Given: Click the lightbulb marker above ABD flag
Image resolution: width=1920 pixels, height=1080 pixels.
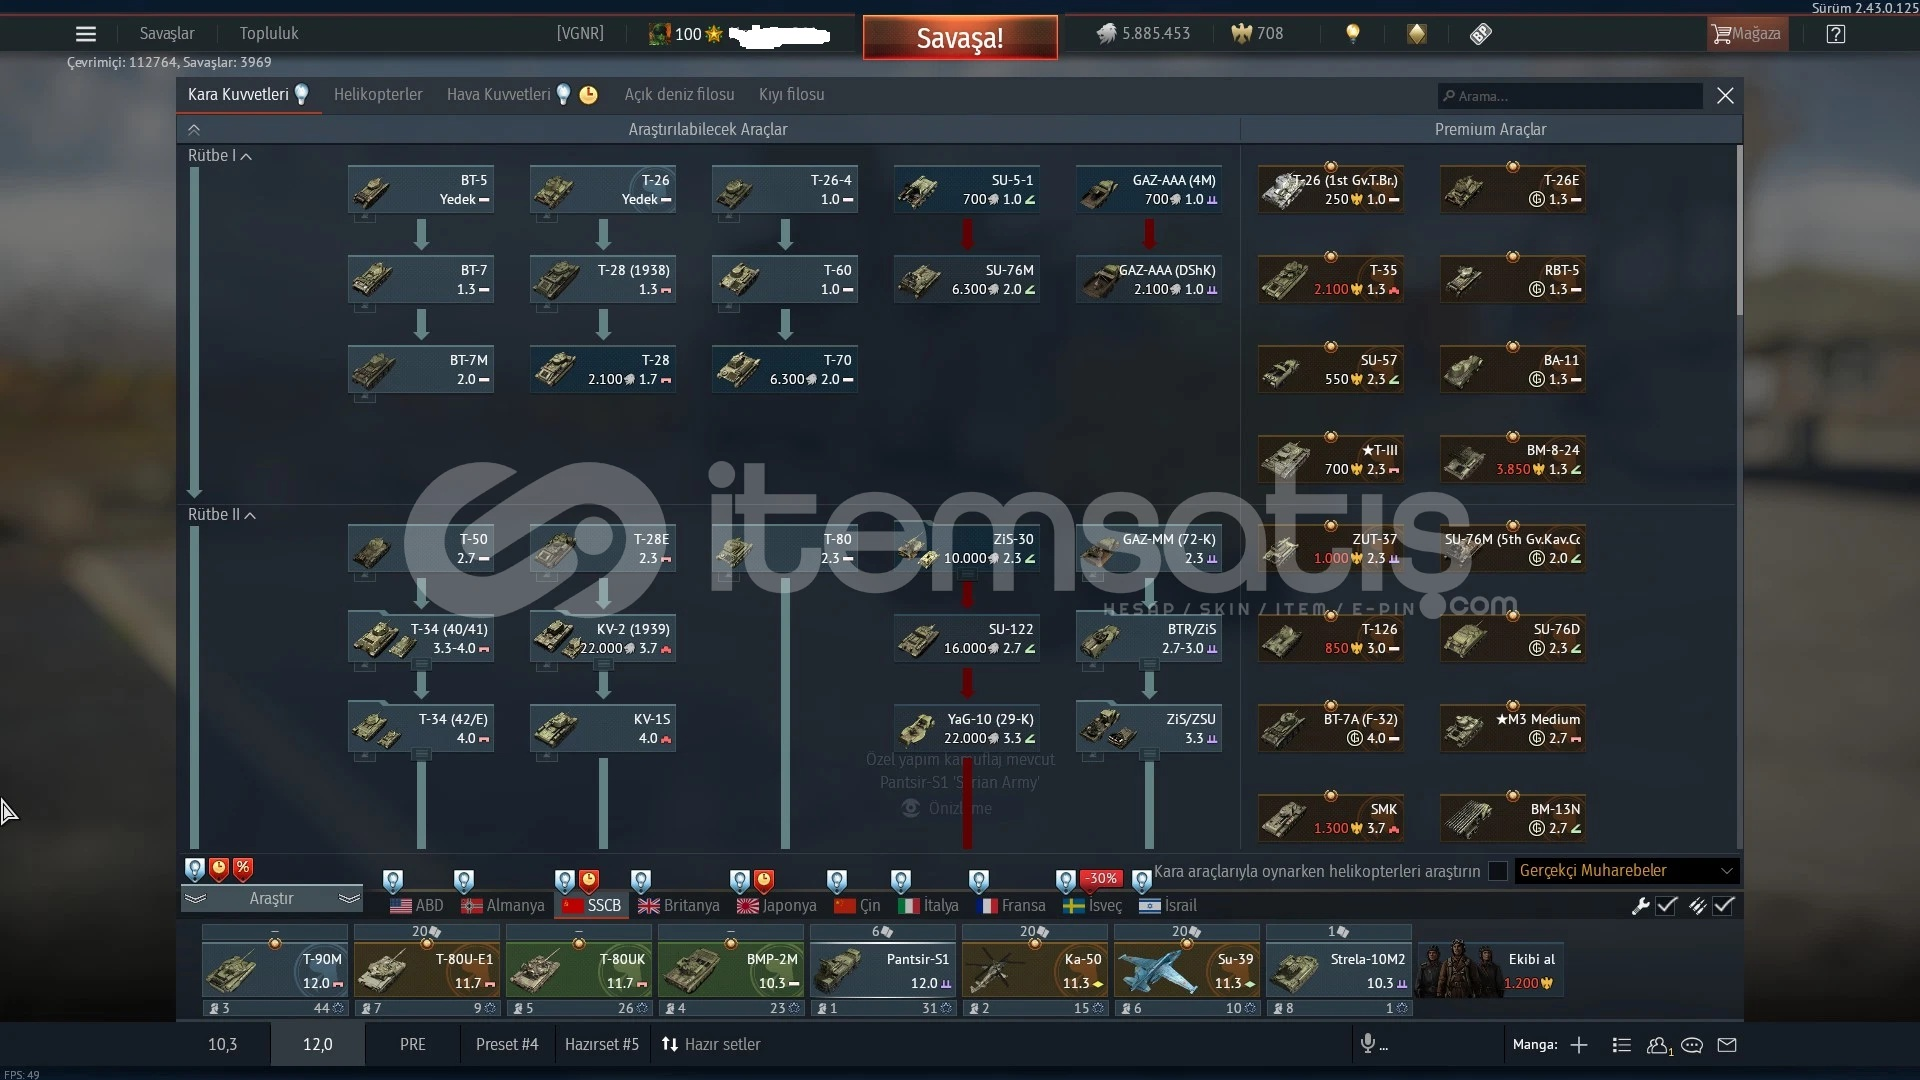Looking at the screenshot, I should click(x=393, y=881).
